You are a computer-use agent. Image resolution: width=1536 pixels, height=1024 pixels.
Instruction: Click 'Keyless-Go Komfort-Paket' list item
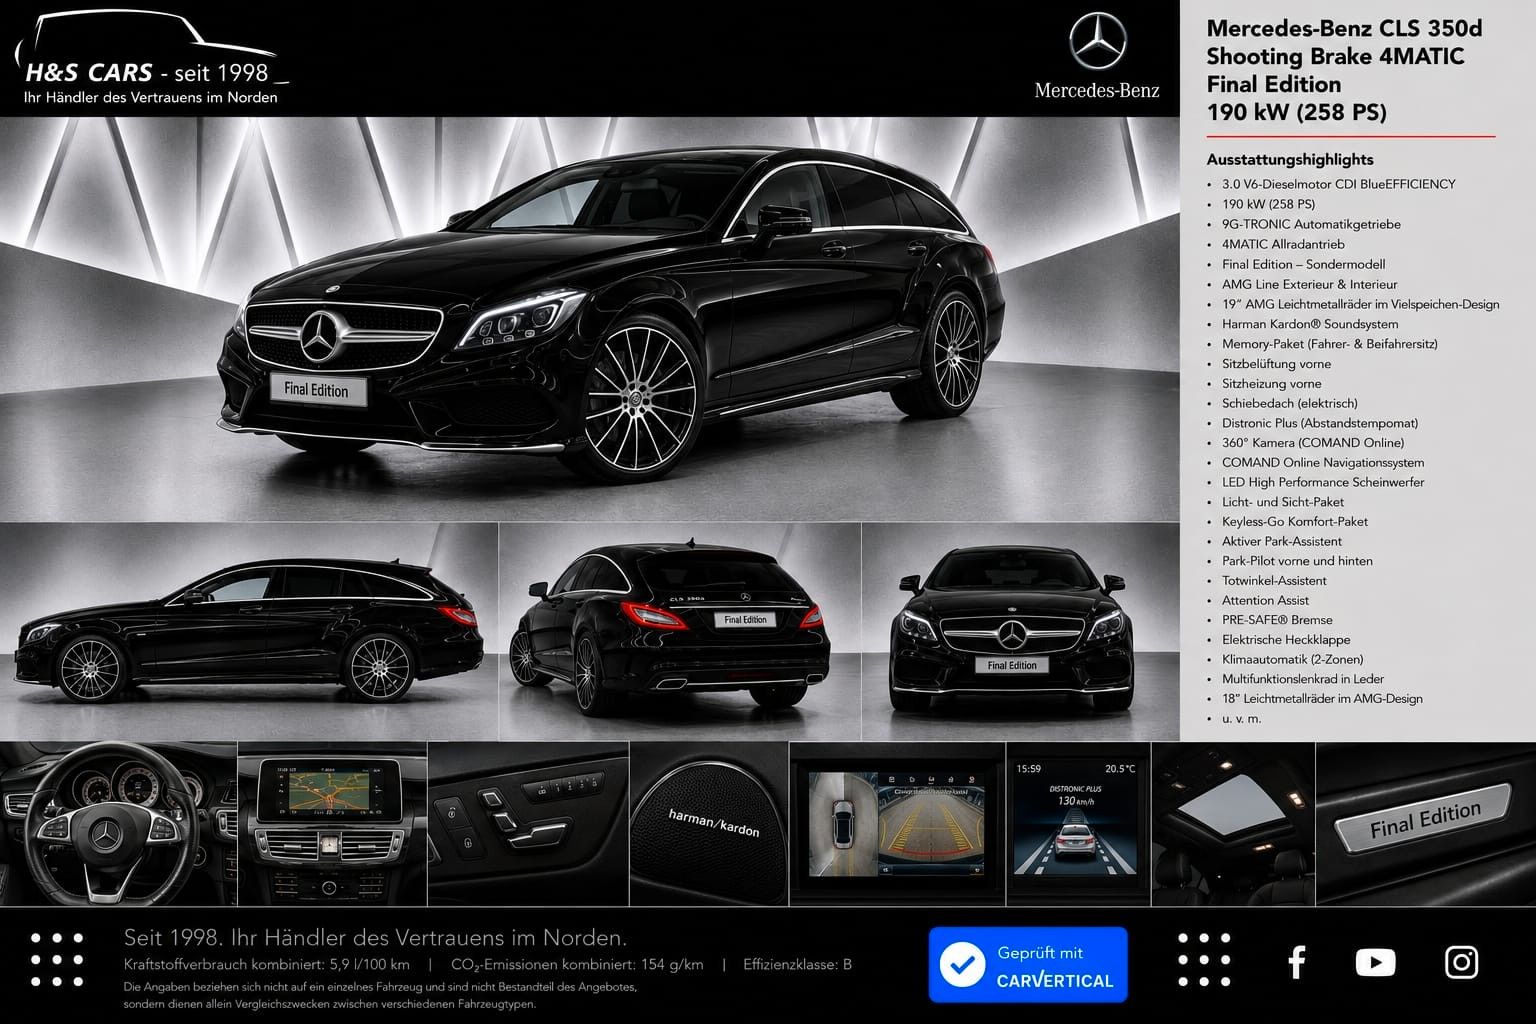click(1294, 521)
